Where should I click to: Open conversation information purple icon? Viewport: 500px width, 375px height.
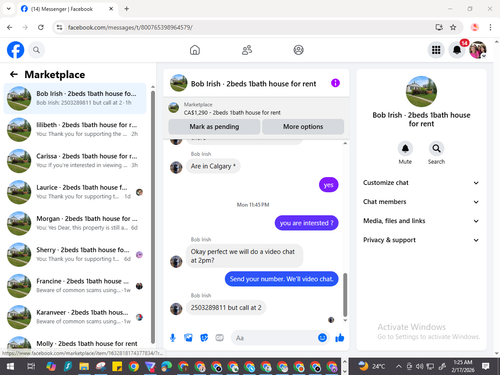(x=335, y=83)
